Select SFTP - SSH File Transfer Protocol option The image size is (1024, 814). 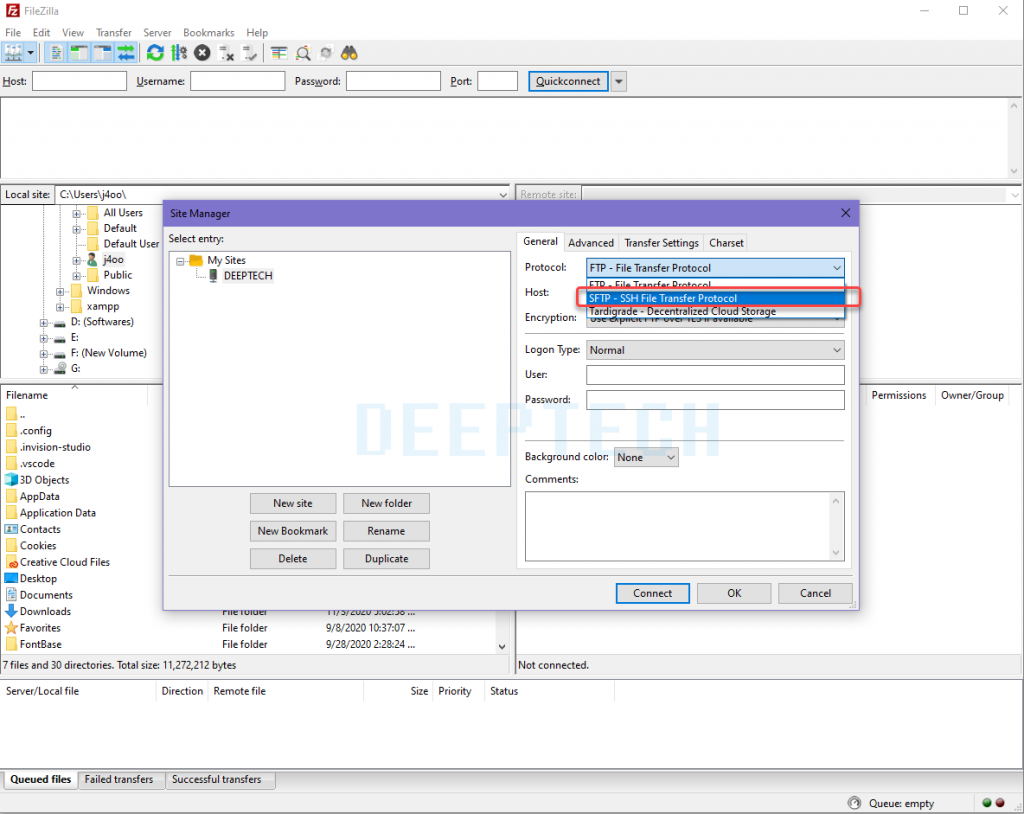pos(715,299)
